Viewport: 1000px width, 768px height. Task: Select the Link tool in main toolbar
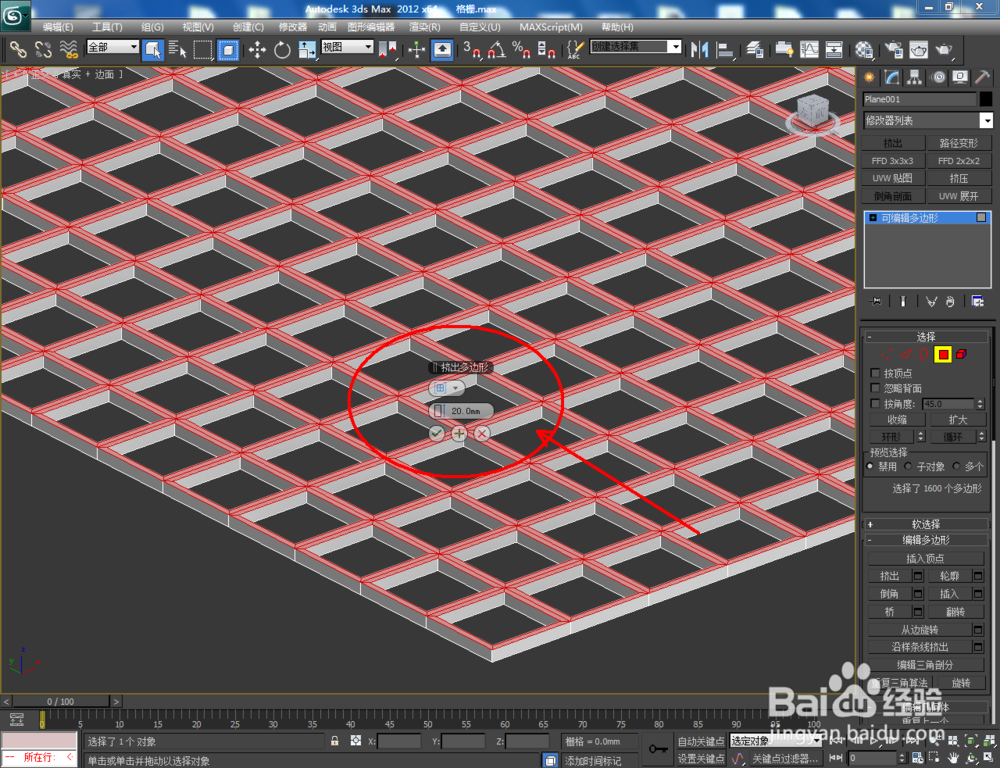pyautogui.click(x=18, y=49)
